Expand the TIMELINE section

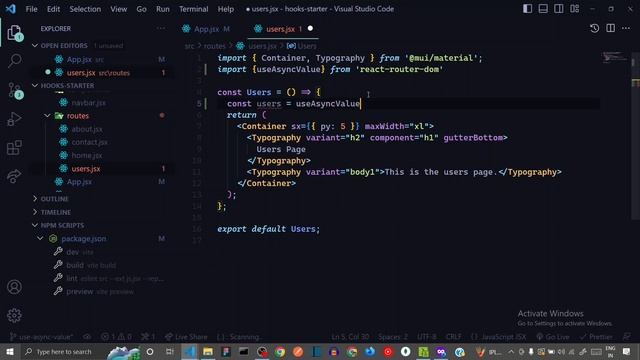[x=35, y=212]
